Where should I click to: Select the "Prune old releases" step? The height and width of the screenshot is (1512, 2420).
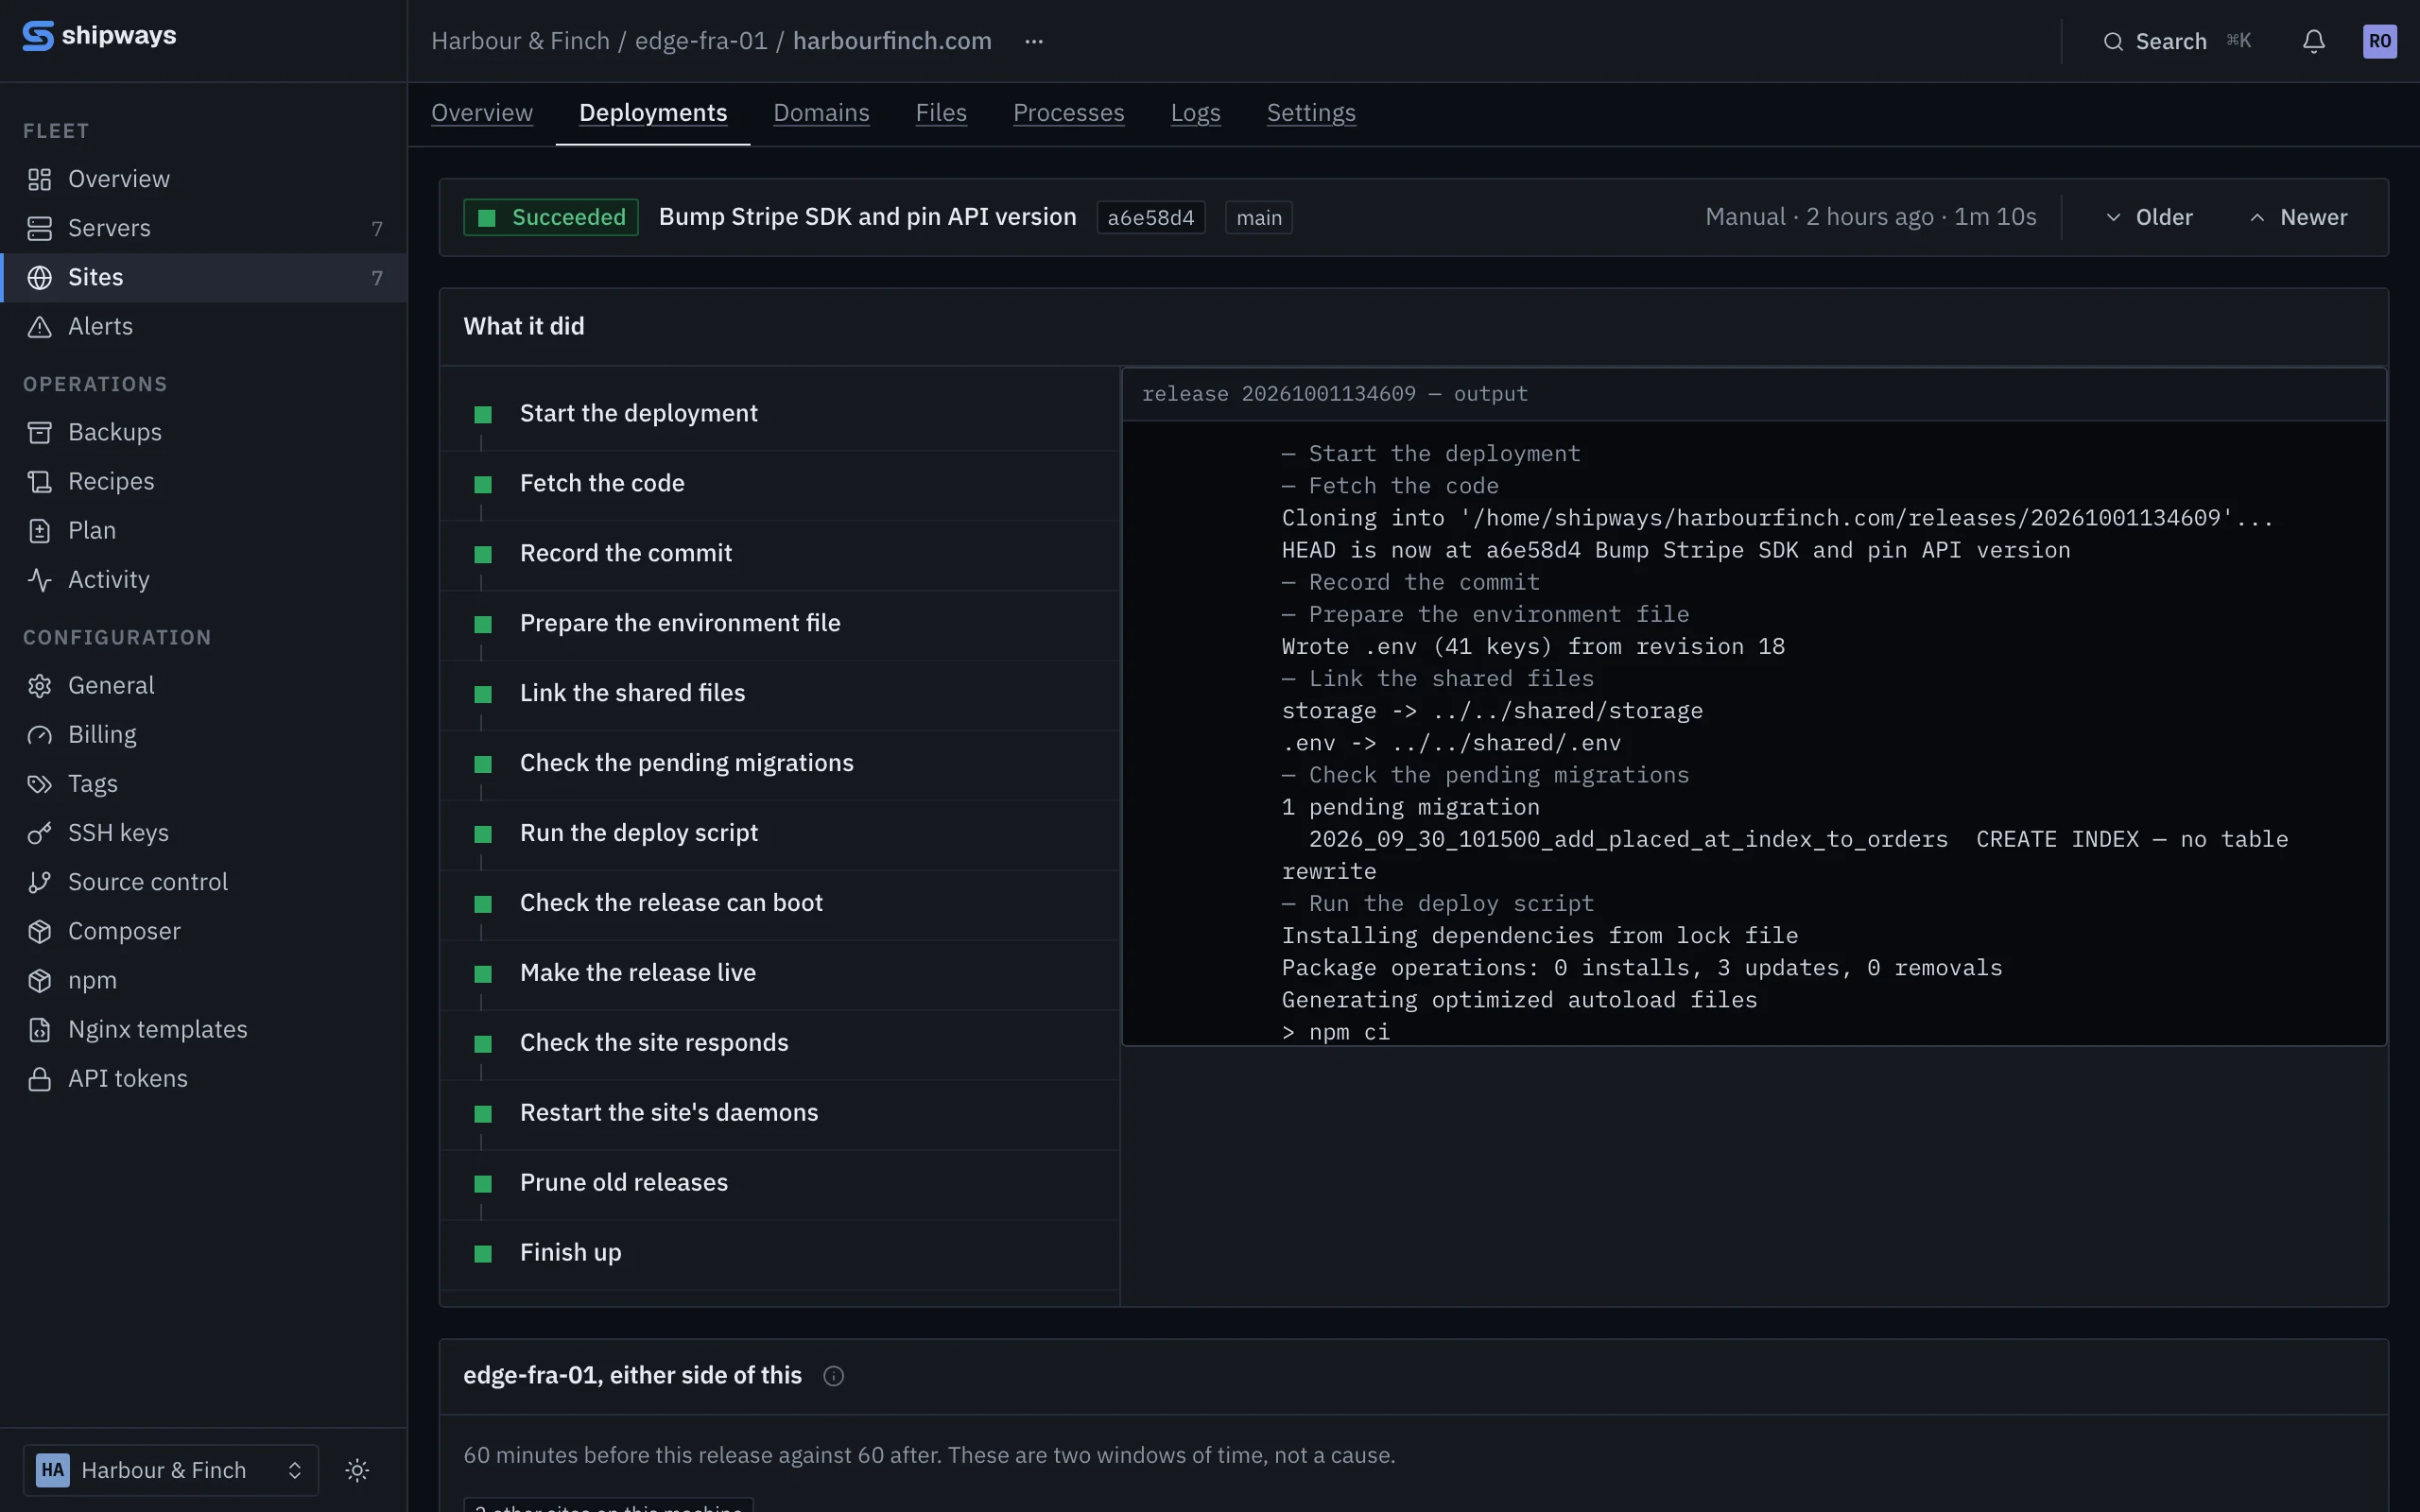click(779, 1184)
